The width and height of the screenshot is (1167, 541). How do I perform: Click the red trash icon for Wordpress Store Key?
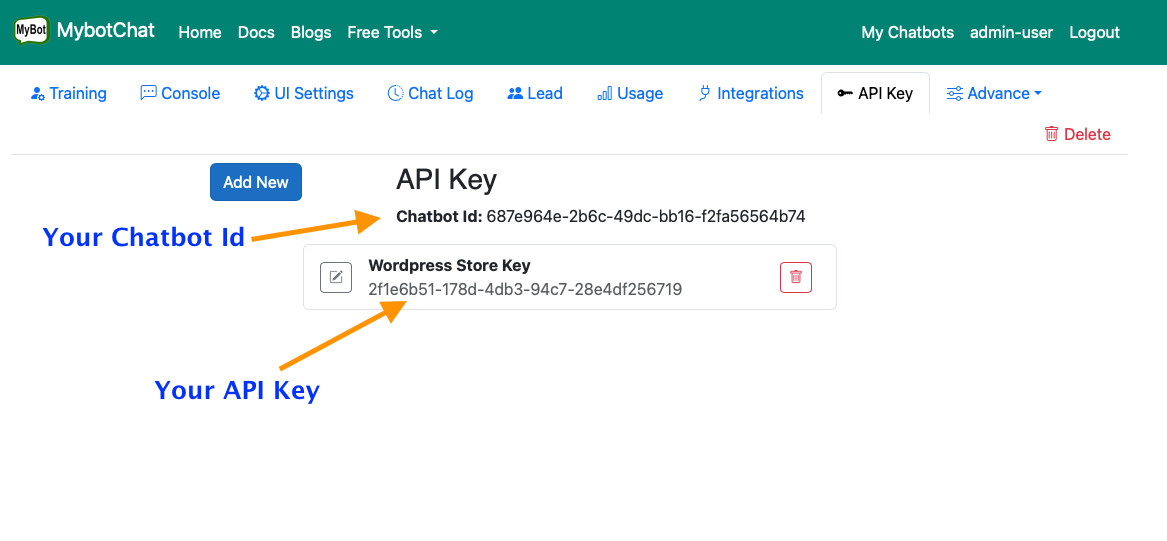[796, 277]
